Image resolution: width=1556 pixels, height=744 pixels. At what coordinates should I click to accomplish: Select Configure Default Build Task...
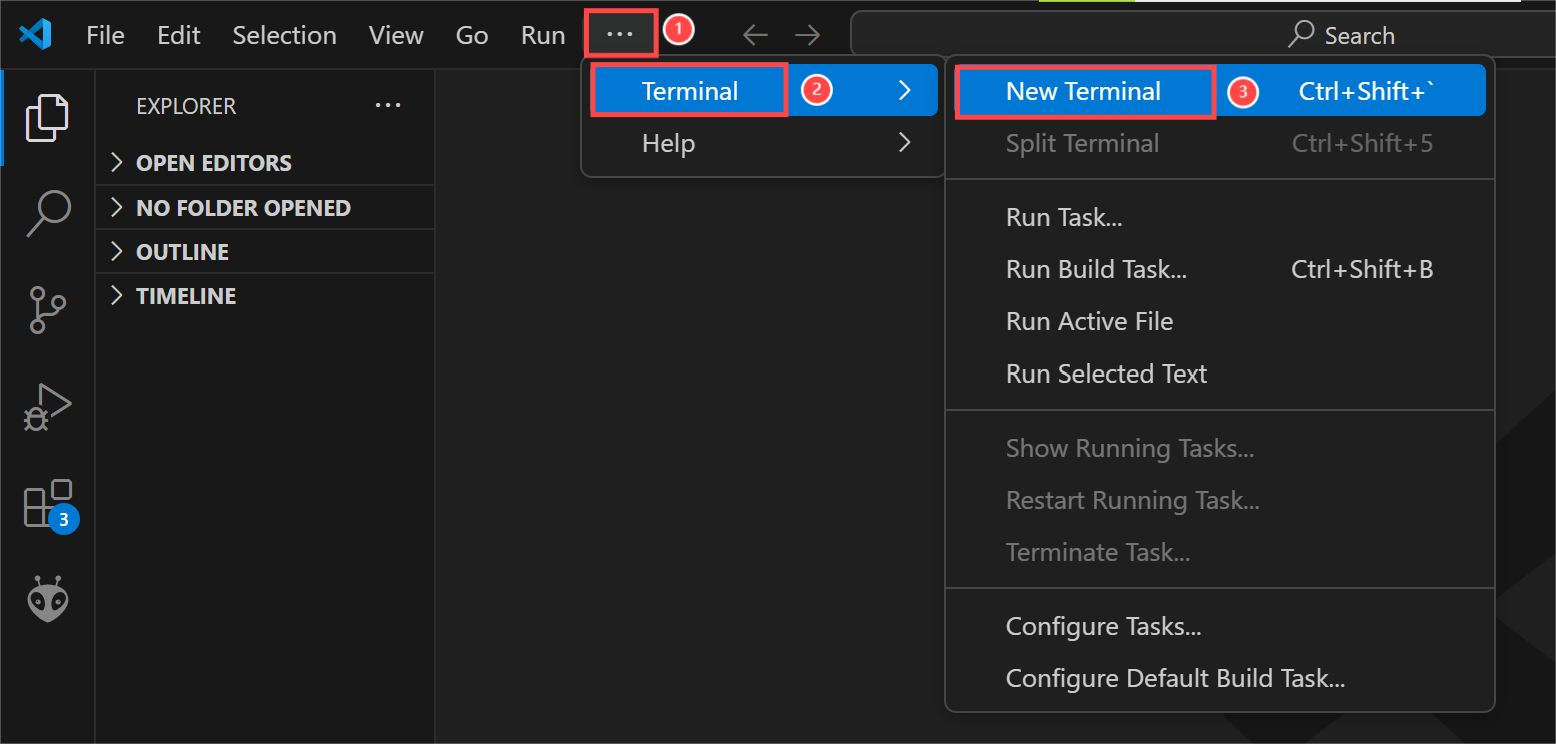pos(1220,679)
